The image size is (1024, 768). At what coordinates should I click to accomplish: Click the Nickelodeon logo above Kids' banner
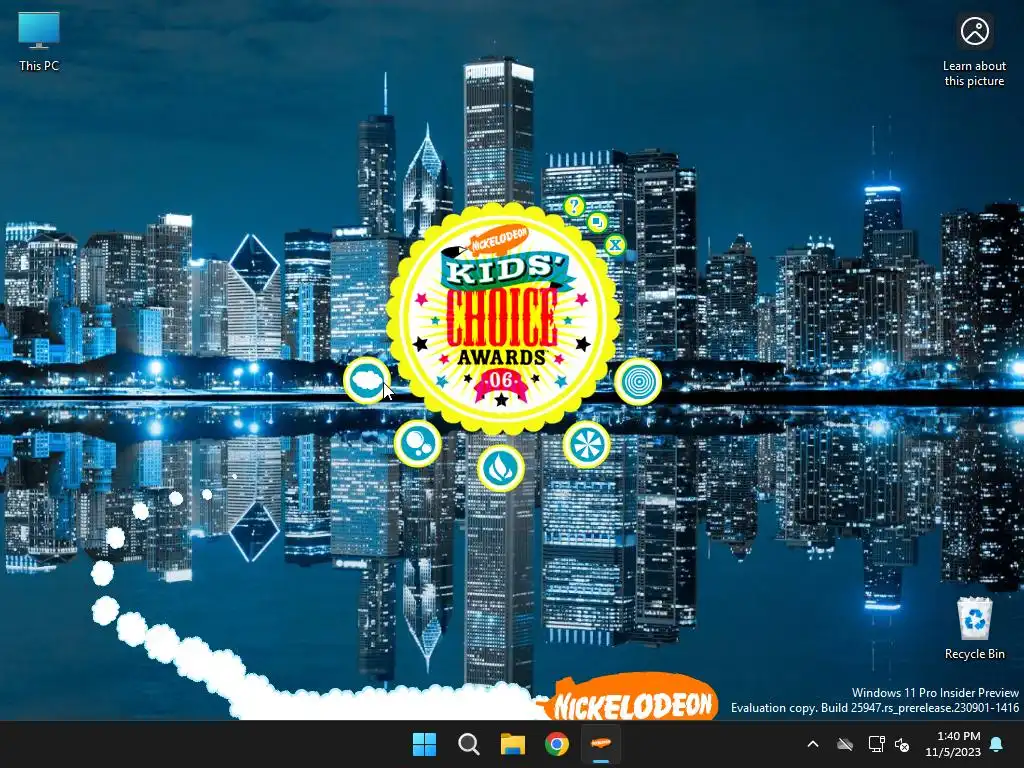coord(498,240)
